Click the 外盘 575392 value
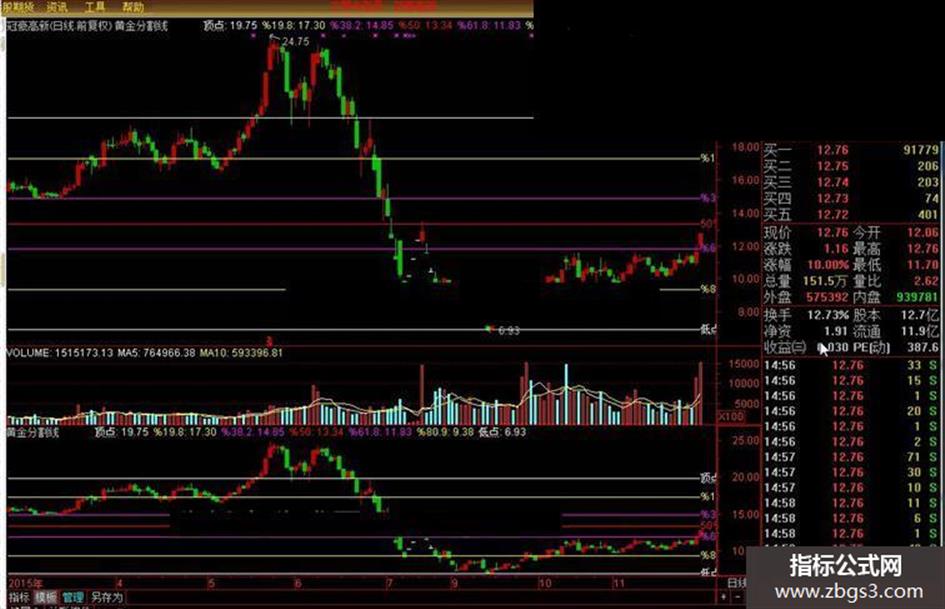 (827, 297)
